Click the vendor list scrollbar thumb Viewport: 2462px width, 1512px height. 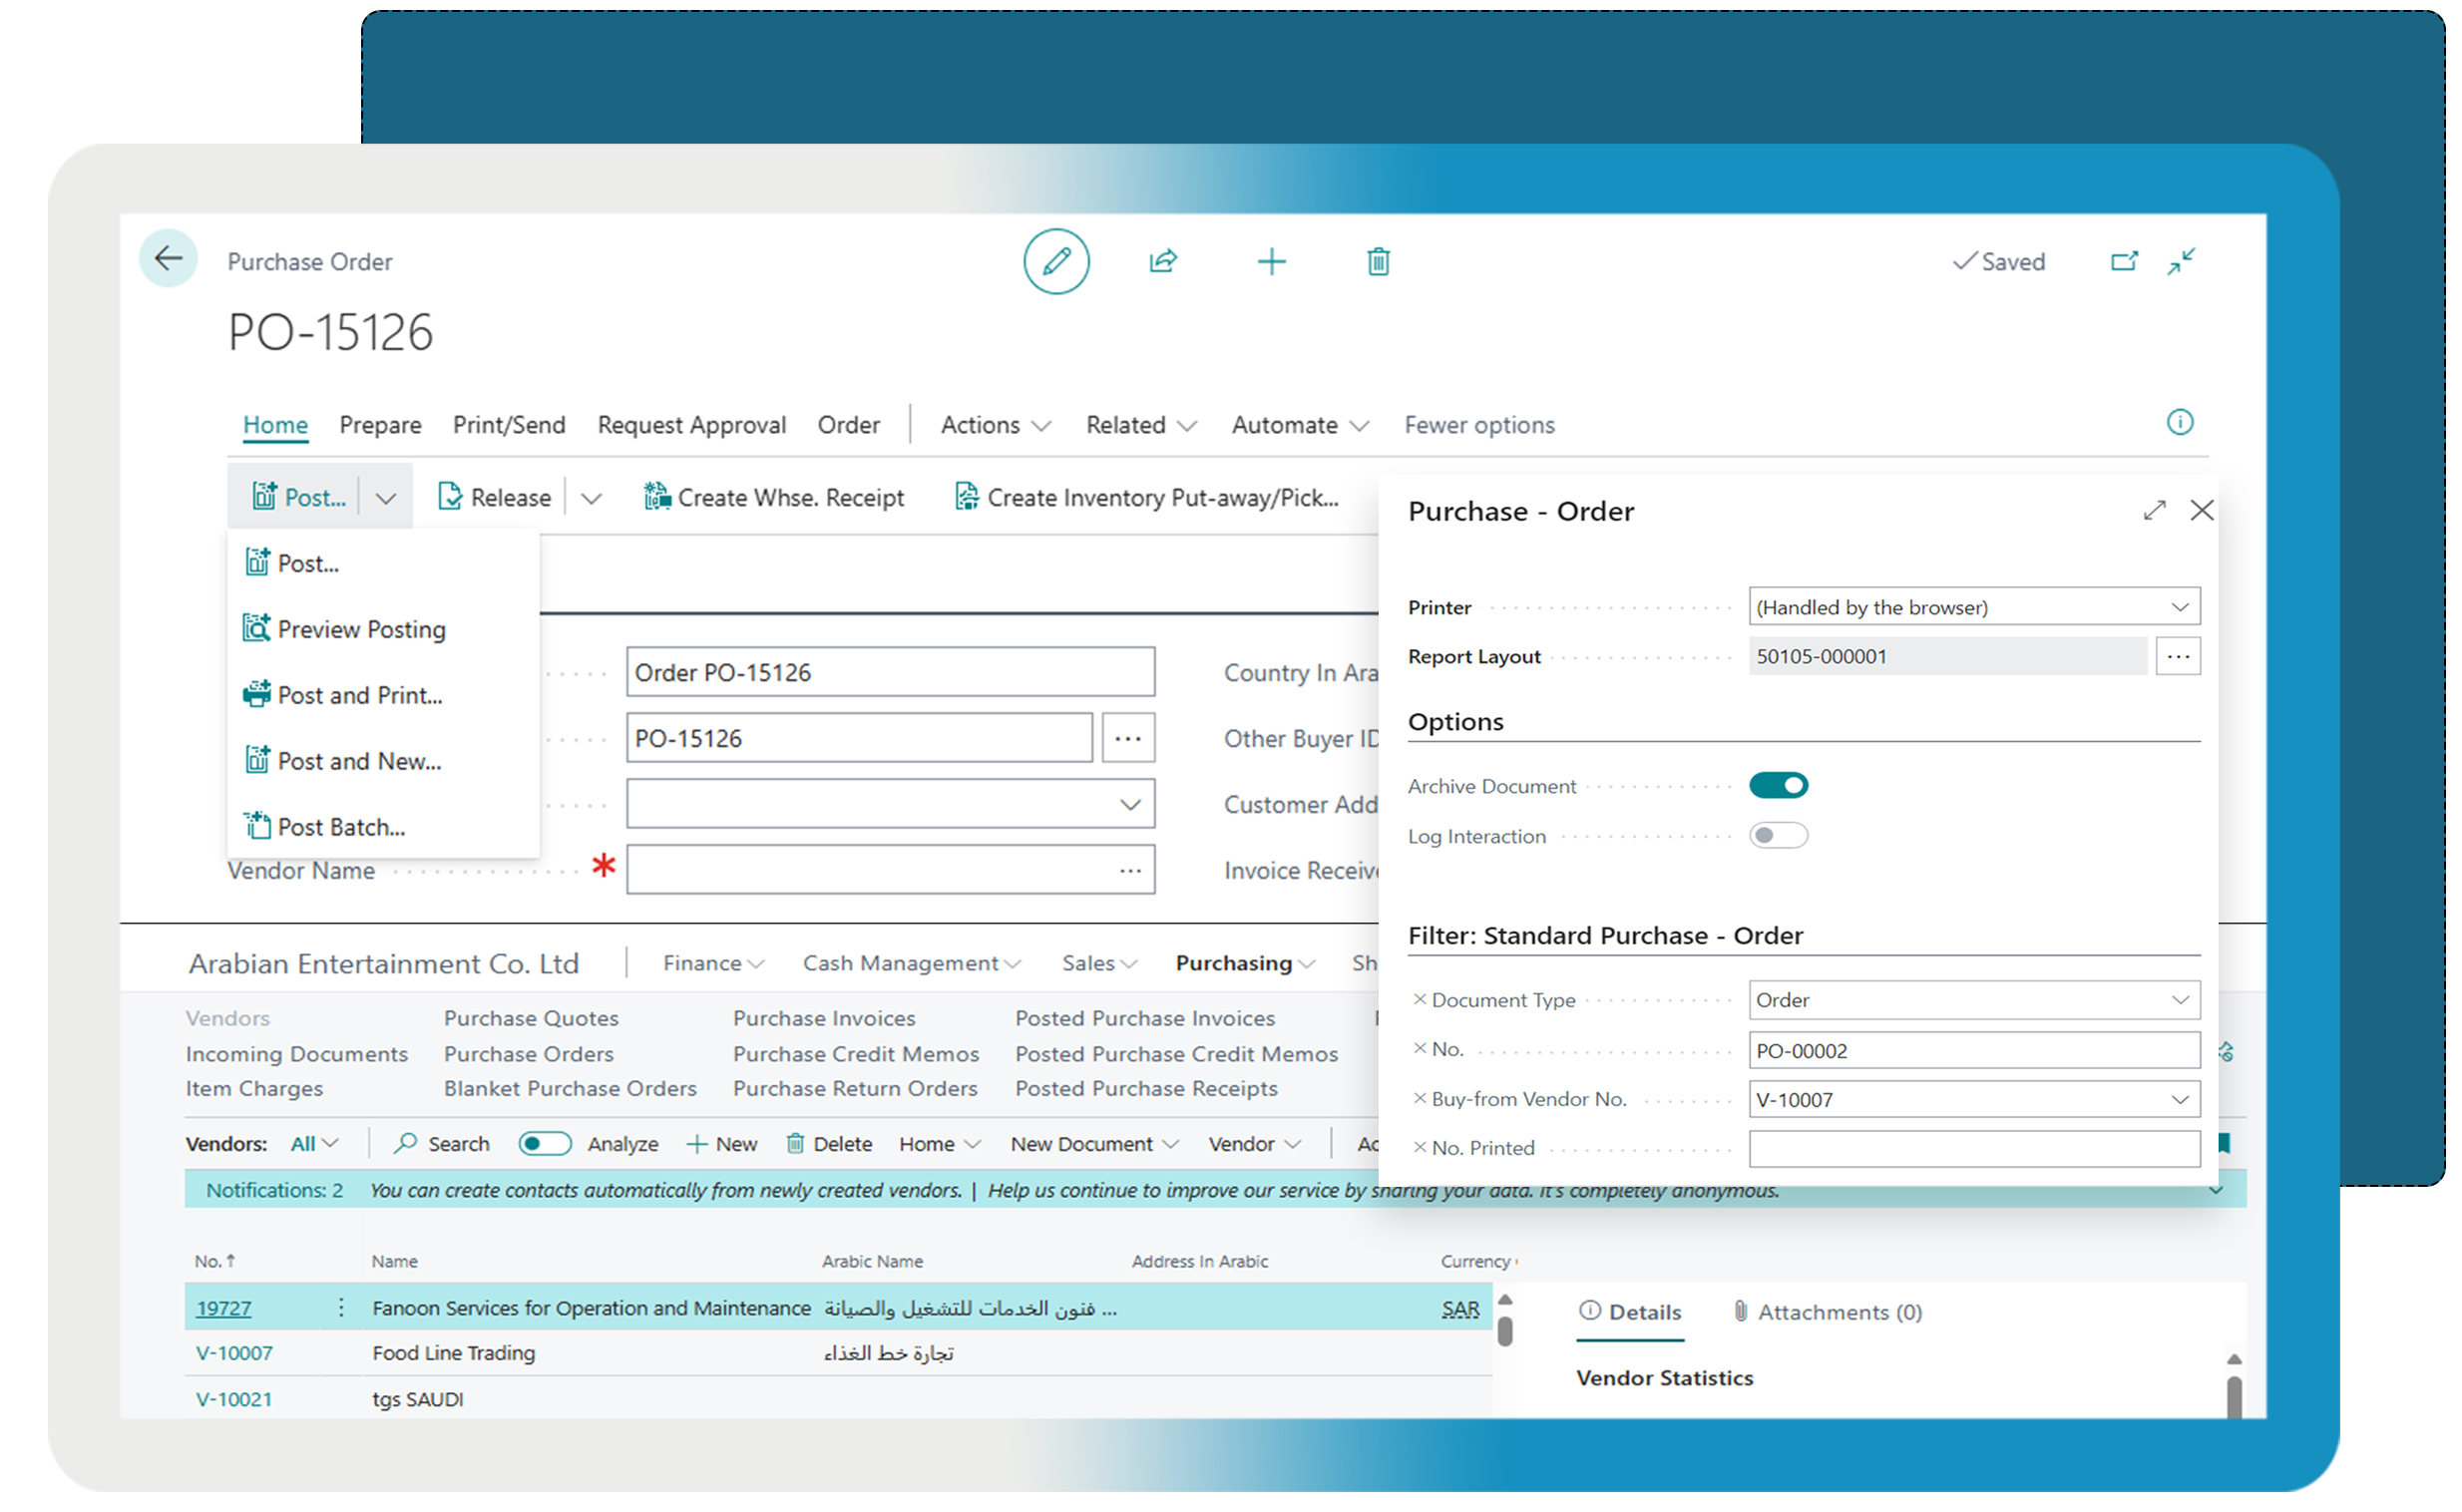pos(1504,1332)
